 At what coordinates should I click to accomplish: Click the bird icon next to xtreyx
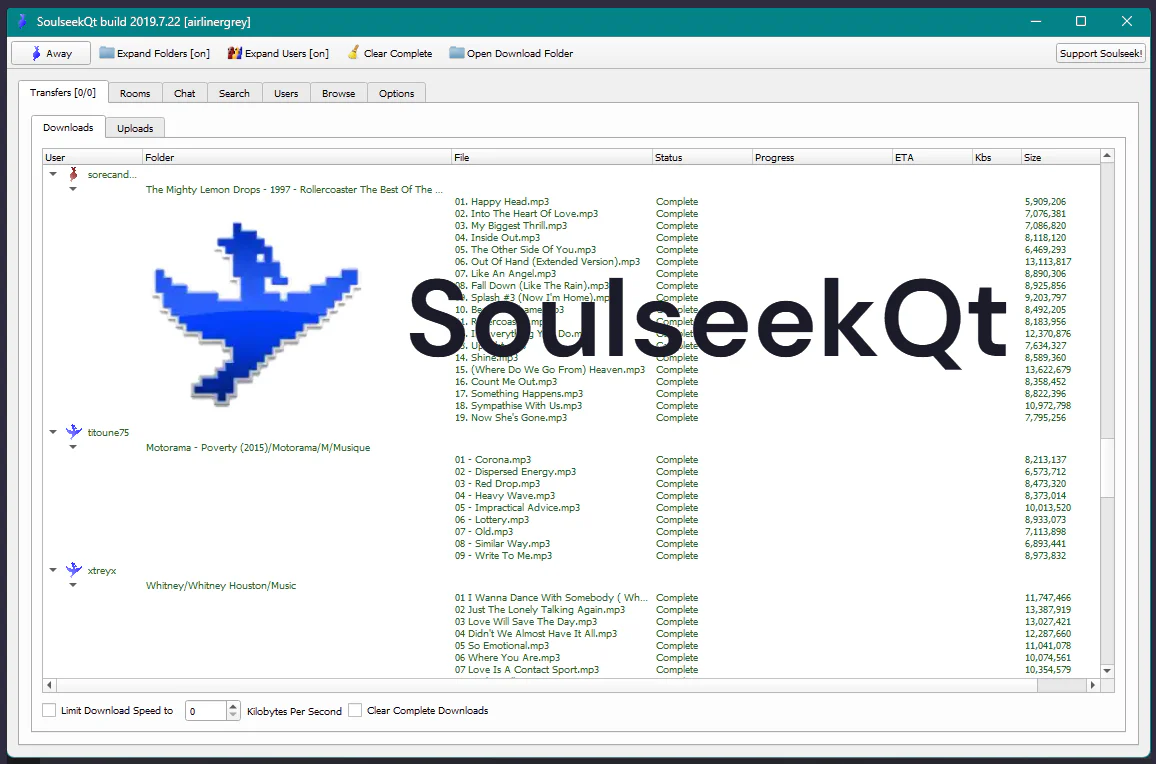point(73,570)
